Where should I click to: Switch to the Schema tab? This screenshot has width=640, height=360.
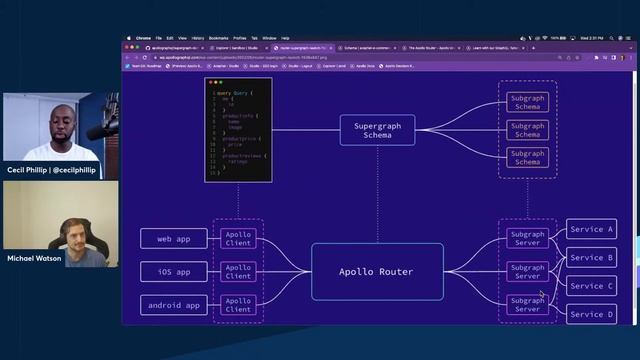pos(367,48)
